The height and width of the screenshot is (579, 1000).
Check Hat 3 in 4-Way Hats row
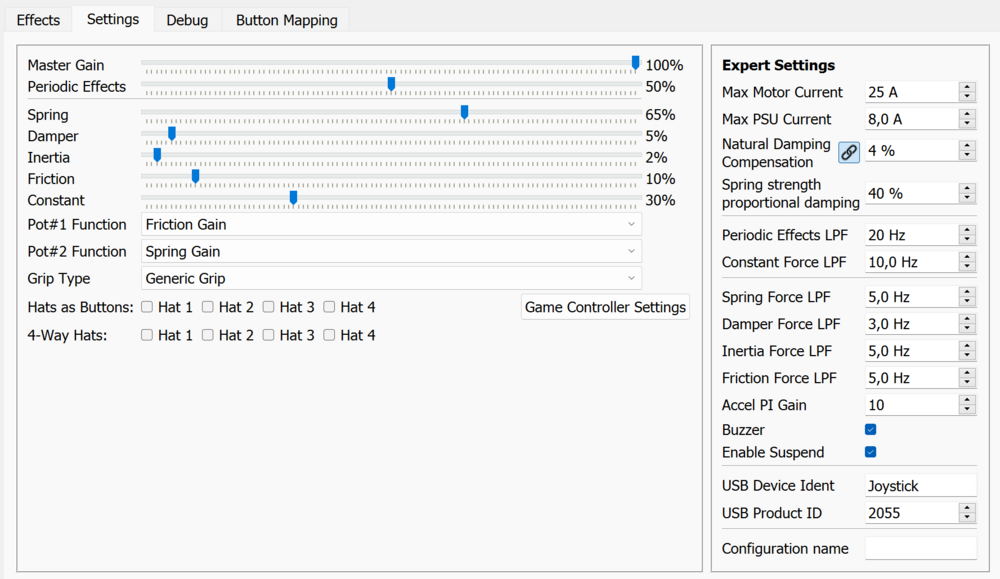pos(269,335)
